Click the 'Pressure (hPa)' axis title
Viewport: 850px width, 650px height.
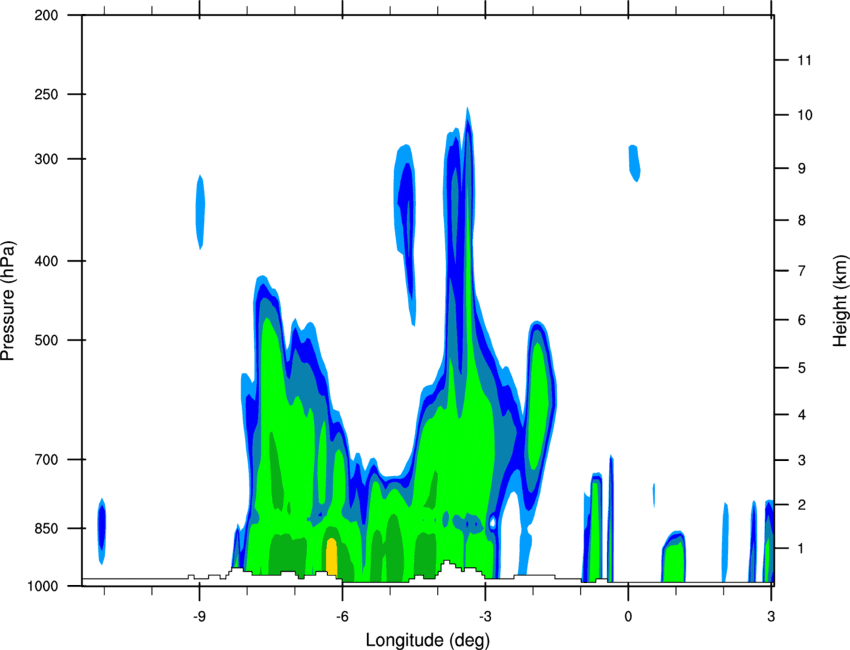(x=8, y=301)
